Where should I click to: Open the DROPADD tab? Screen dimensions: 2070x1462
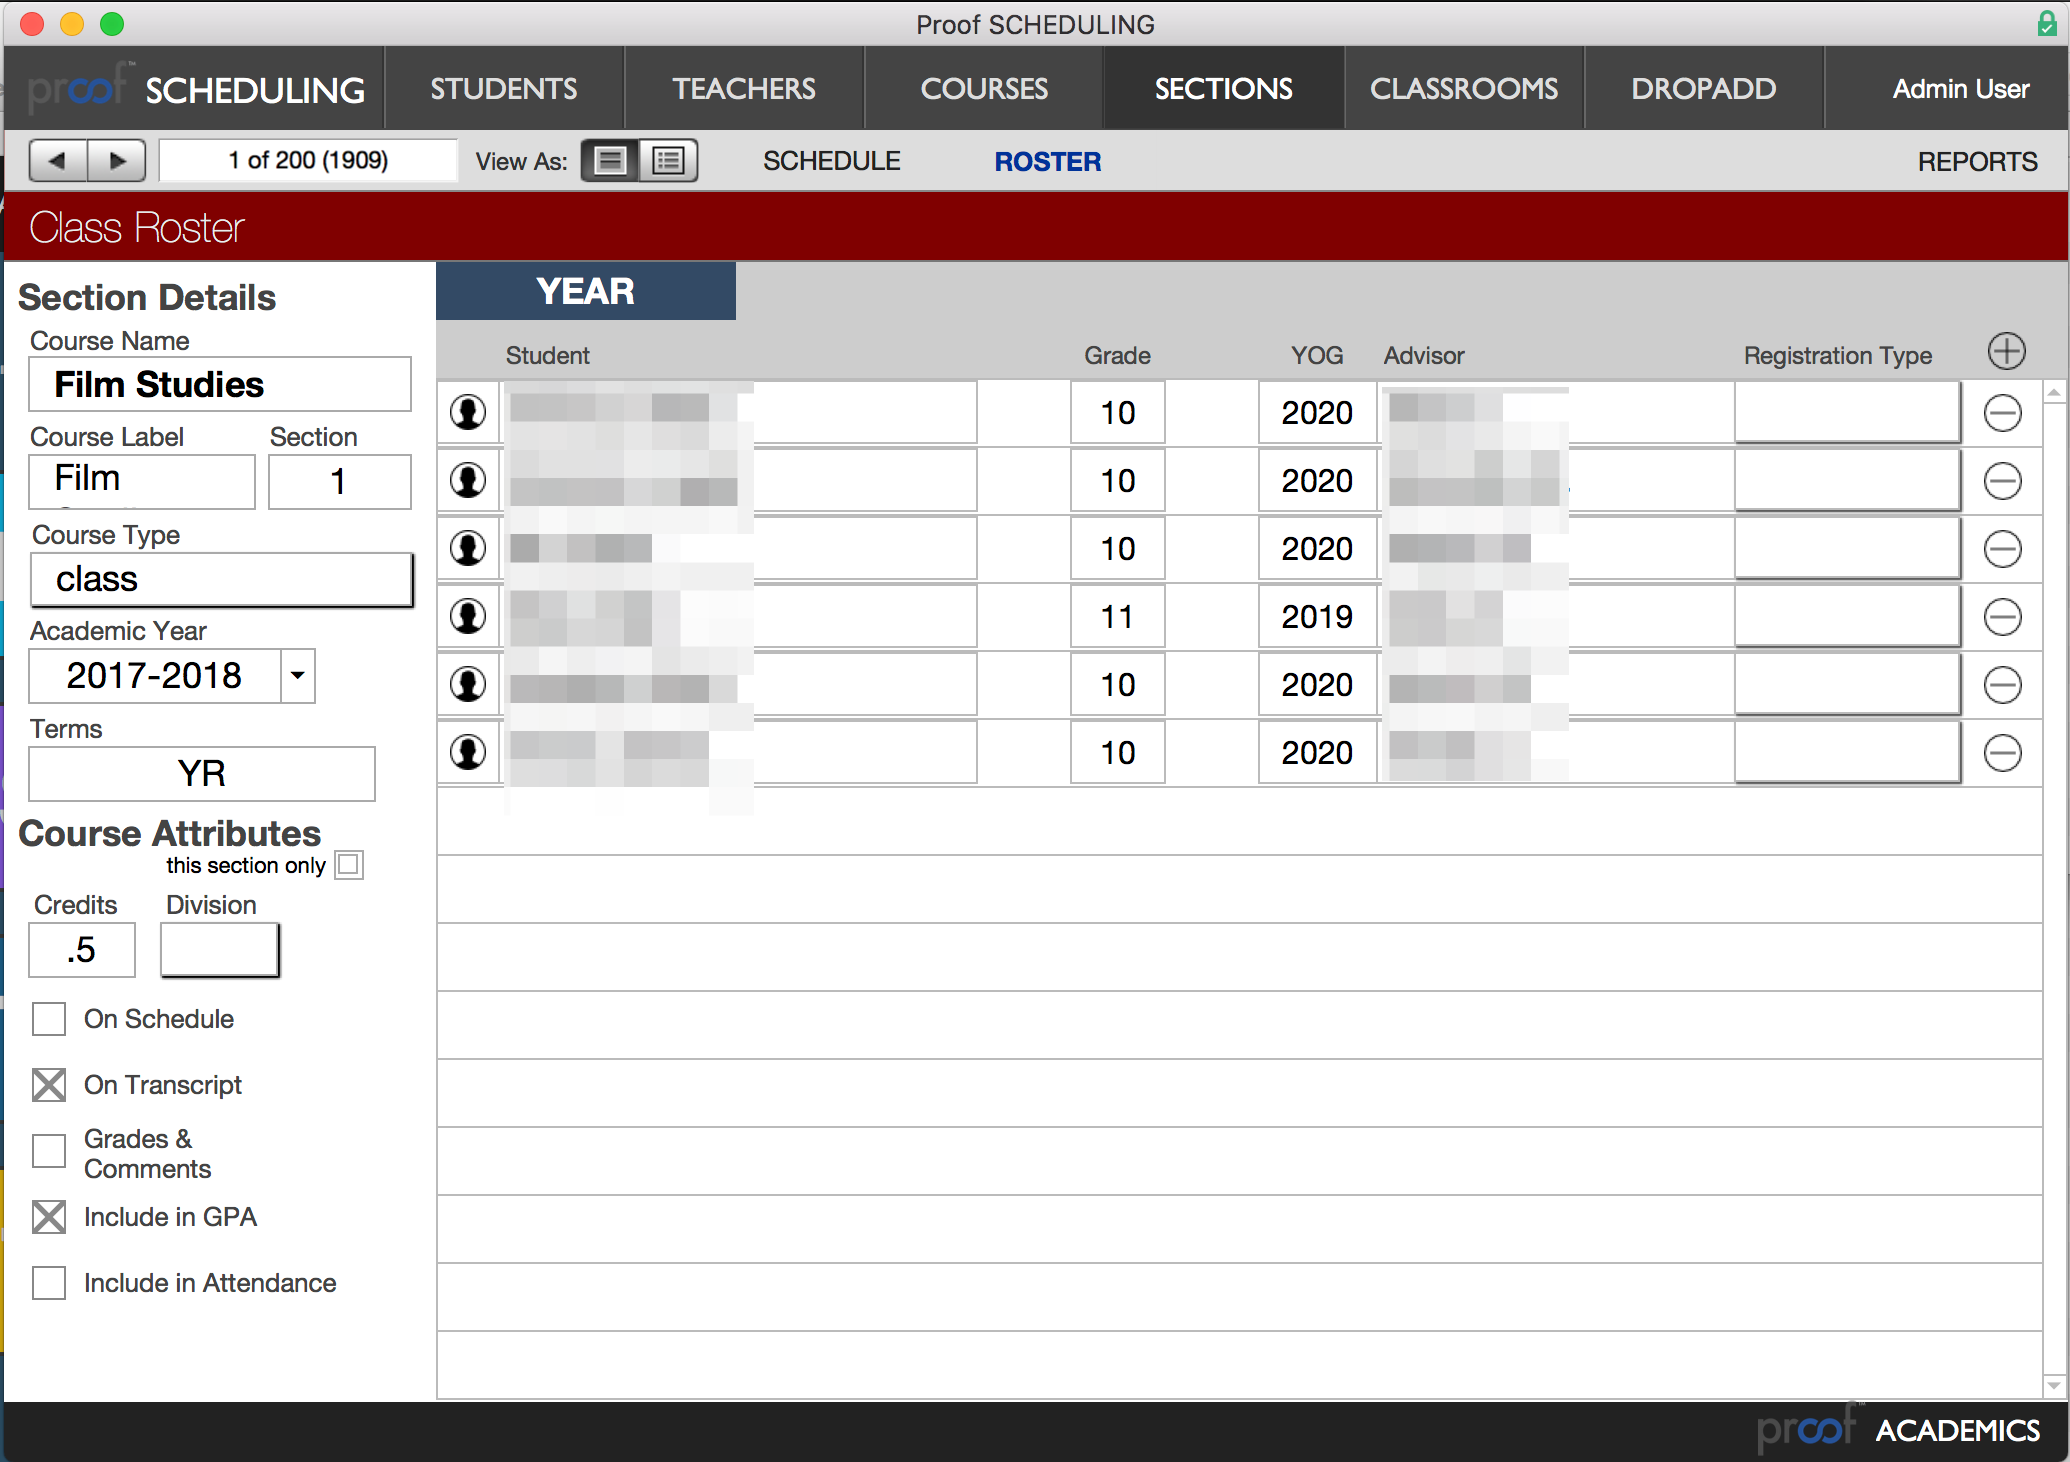[1703, 89]
